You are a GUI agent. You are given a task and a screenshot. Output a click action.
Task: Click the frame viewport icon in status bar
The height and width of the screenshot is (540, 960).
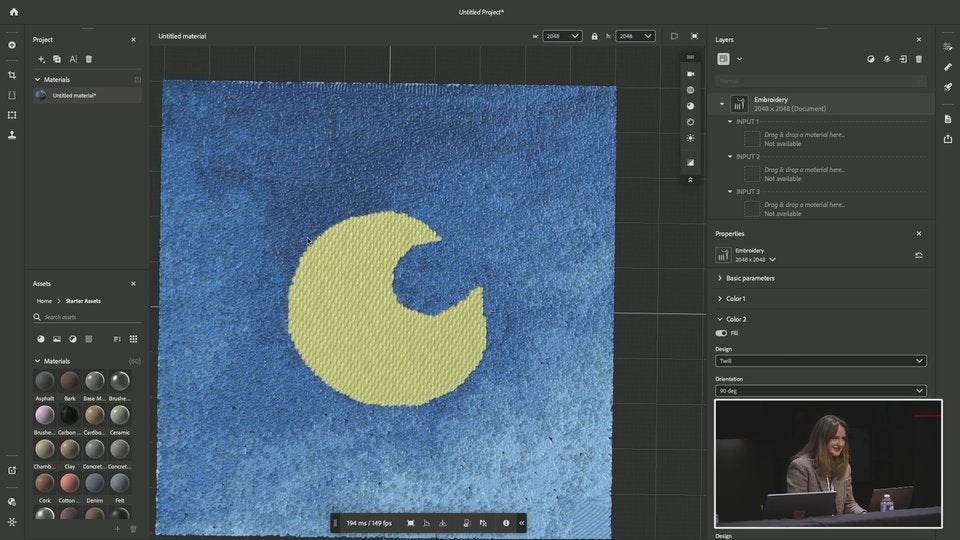point(411,523)
